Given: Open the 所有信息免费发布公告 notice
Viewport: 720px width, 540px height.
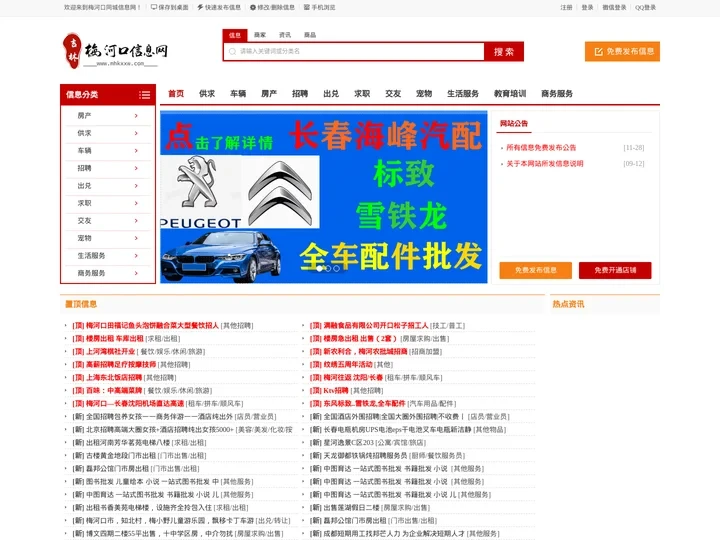Looking at the screenshot, I should click(541, 147).
